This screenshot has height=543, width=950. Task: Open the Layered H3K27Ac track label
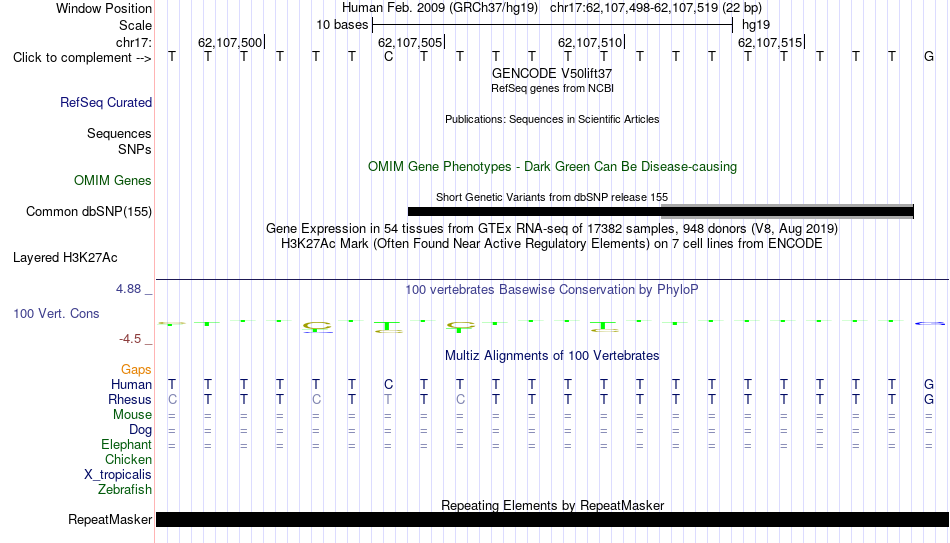coord(65,258)
